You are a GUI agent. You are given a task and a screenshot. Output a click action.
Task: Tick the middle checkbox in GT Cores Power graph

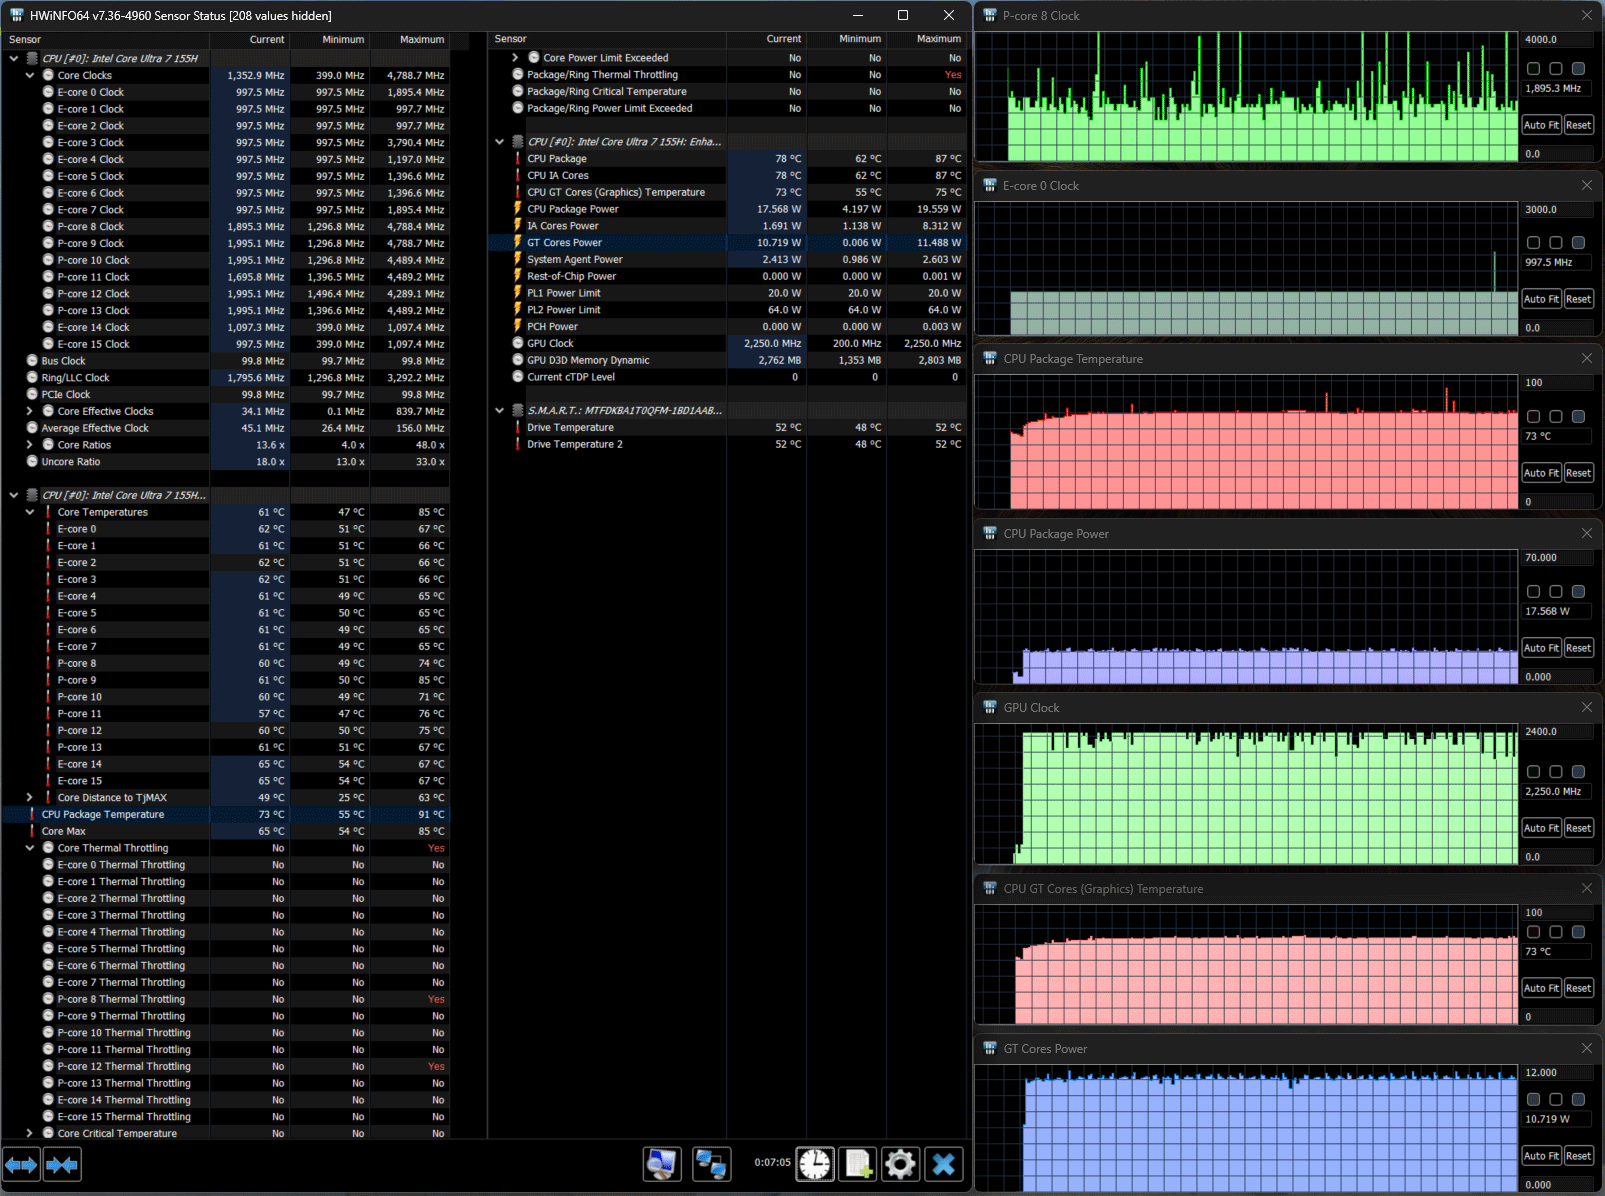point(1556,1100)
